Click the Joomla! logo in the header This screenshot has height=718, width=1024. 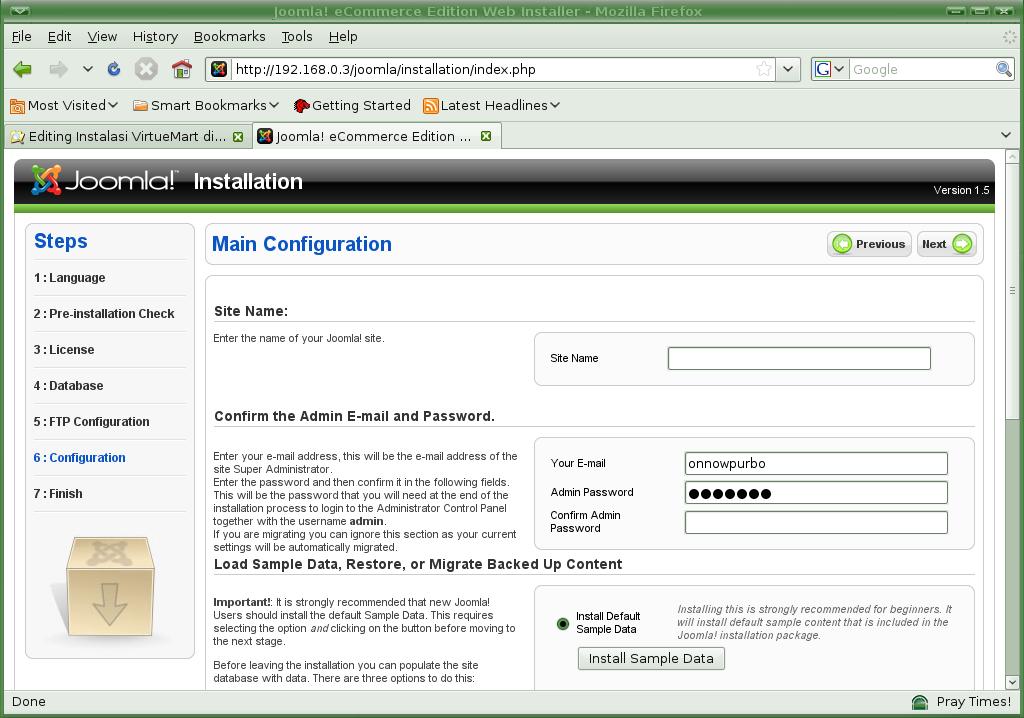pyautogui.click(x=103, y=180)
